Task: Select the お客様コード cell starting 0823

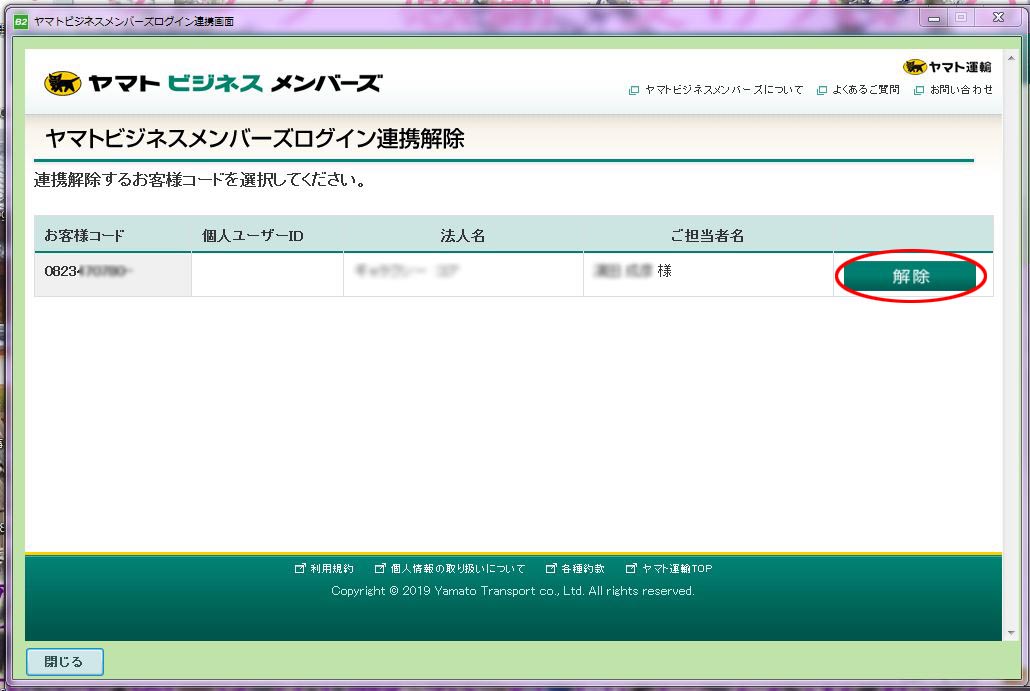Action: (x=113, y=274)
